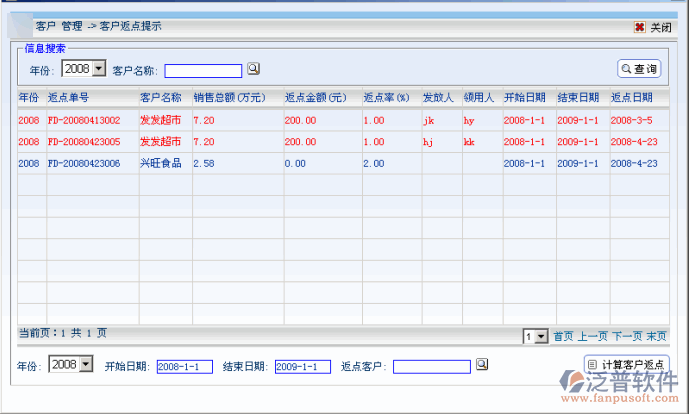The width and height of the screenshot is (689, 414).
Task: Go to 下一页 next page
Action: [627, 337]
